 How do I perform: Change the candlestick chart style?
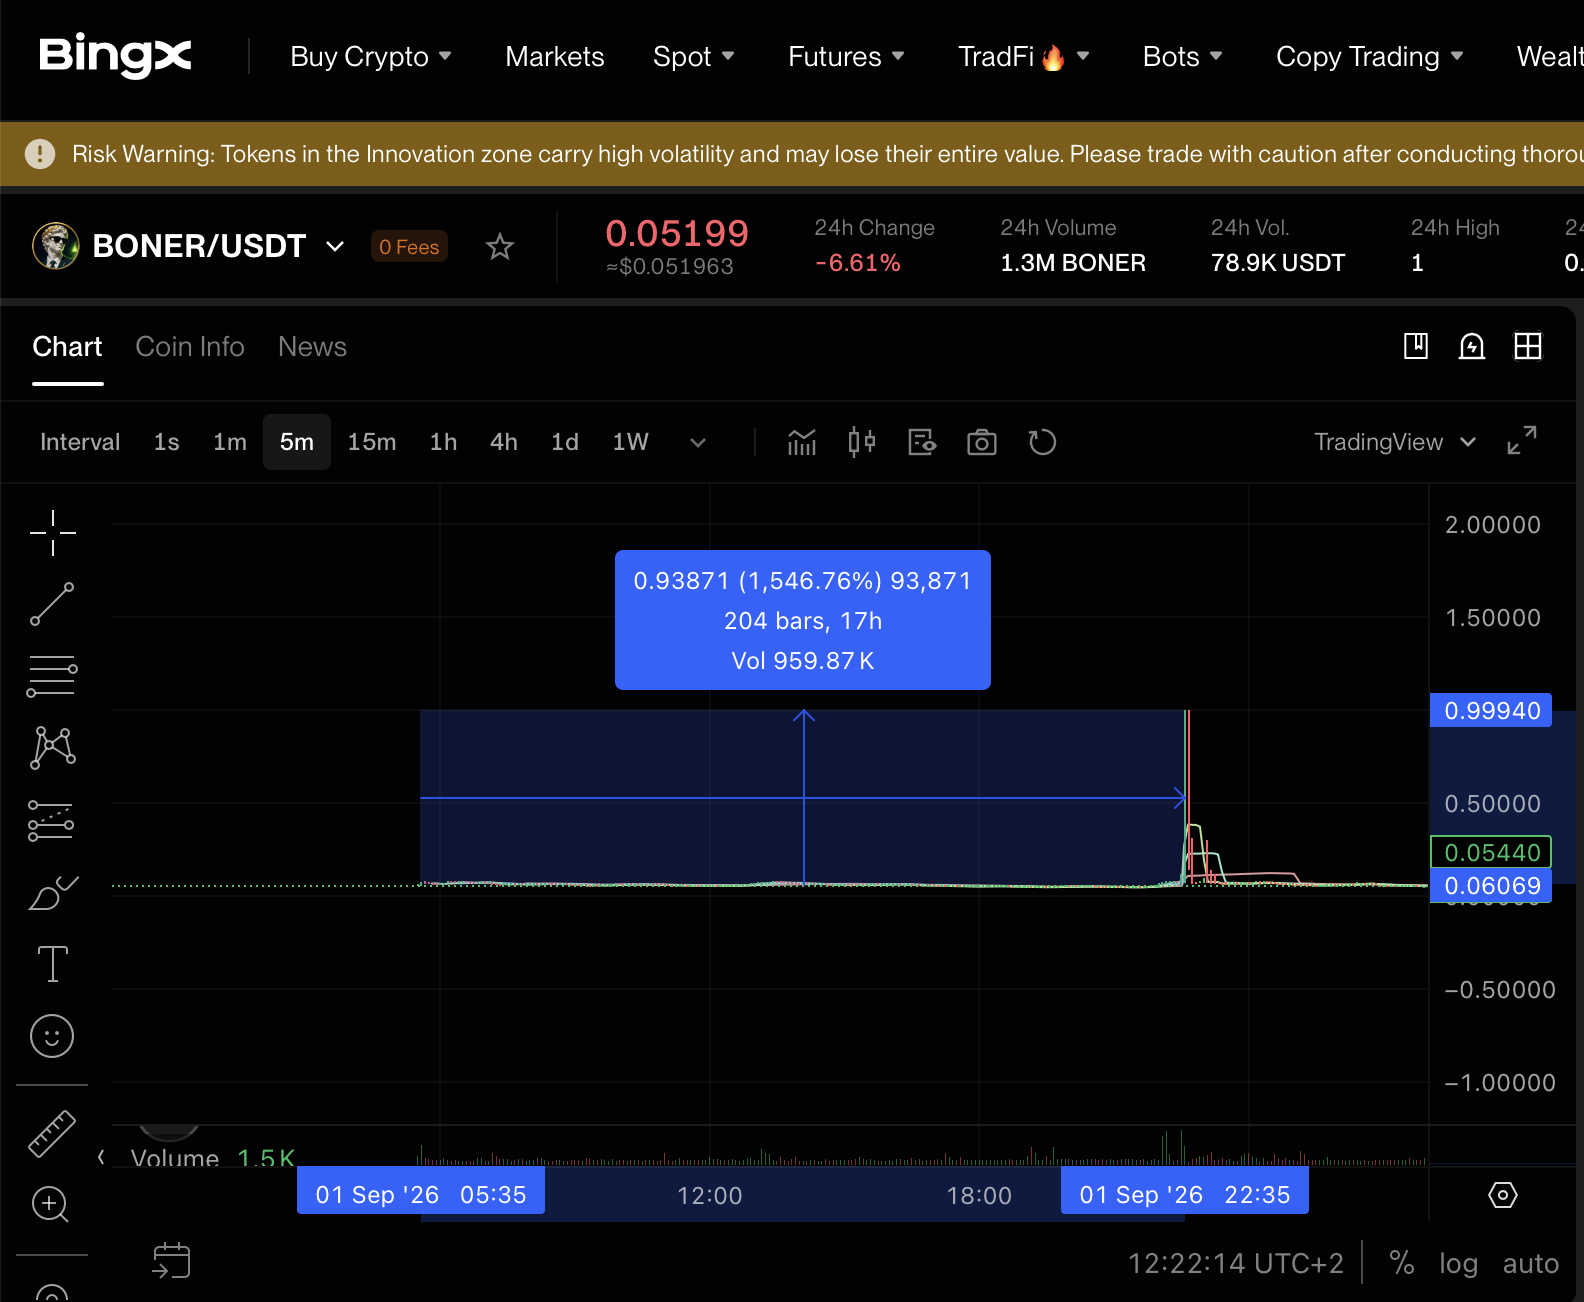click(x=862, y=442)
